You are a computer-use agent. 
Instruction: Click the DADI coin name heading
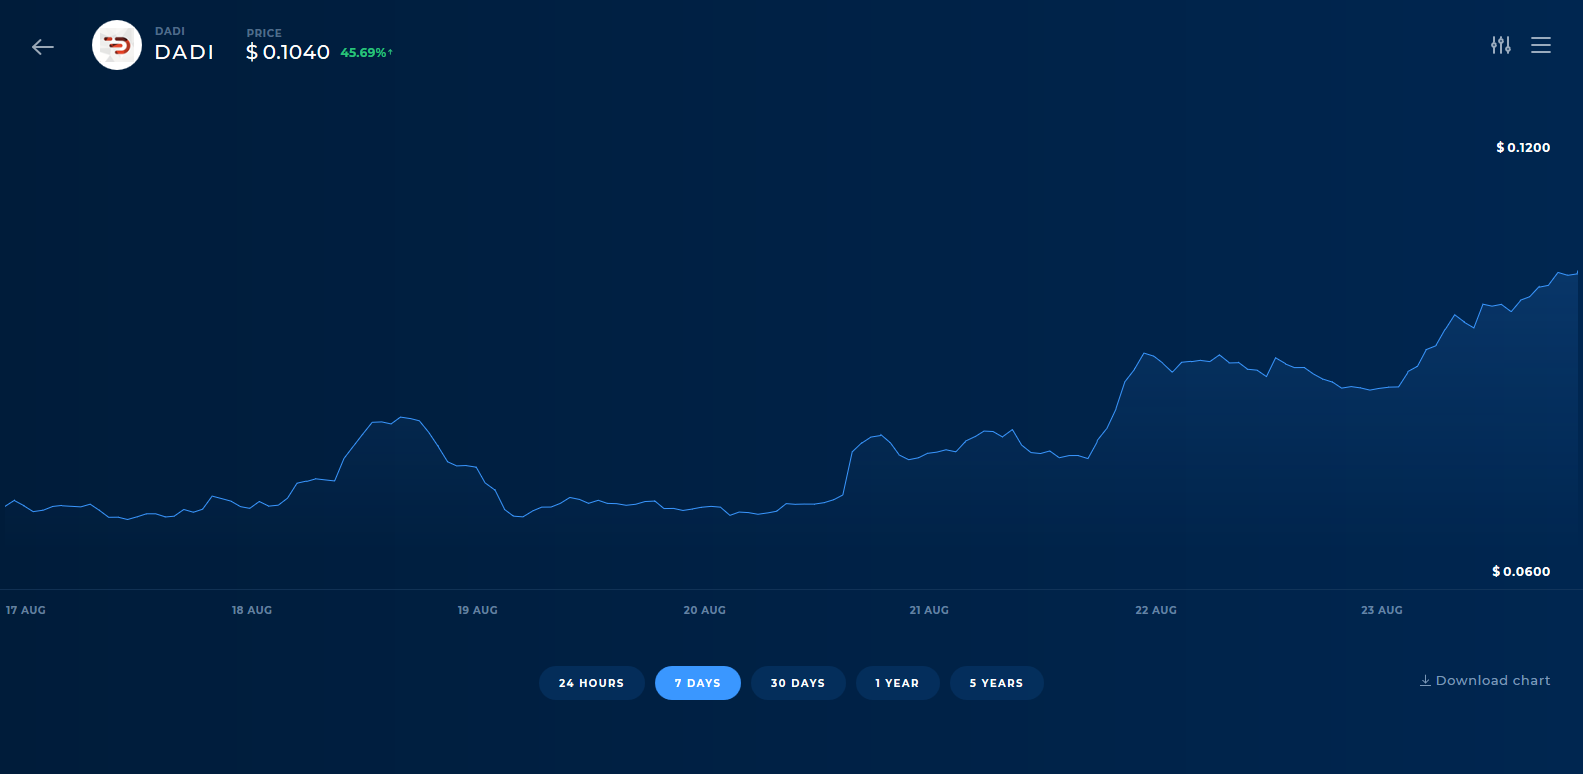tap(184, 52)
